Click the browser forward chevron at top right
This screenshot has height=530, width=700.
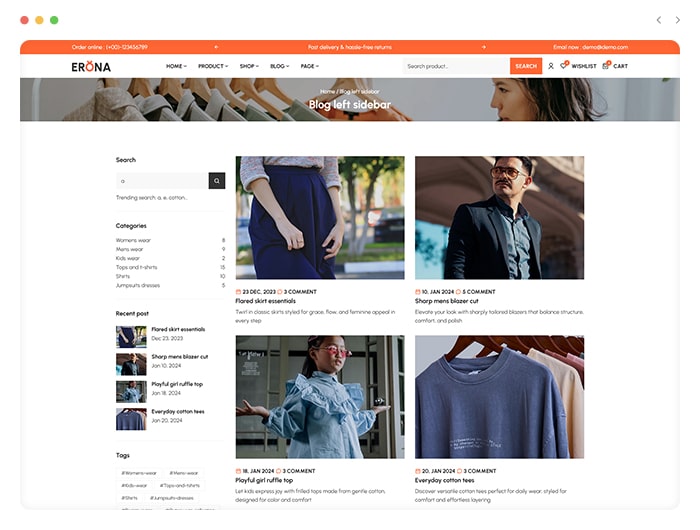[677, 20]
